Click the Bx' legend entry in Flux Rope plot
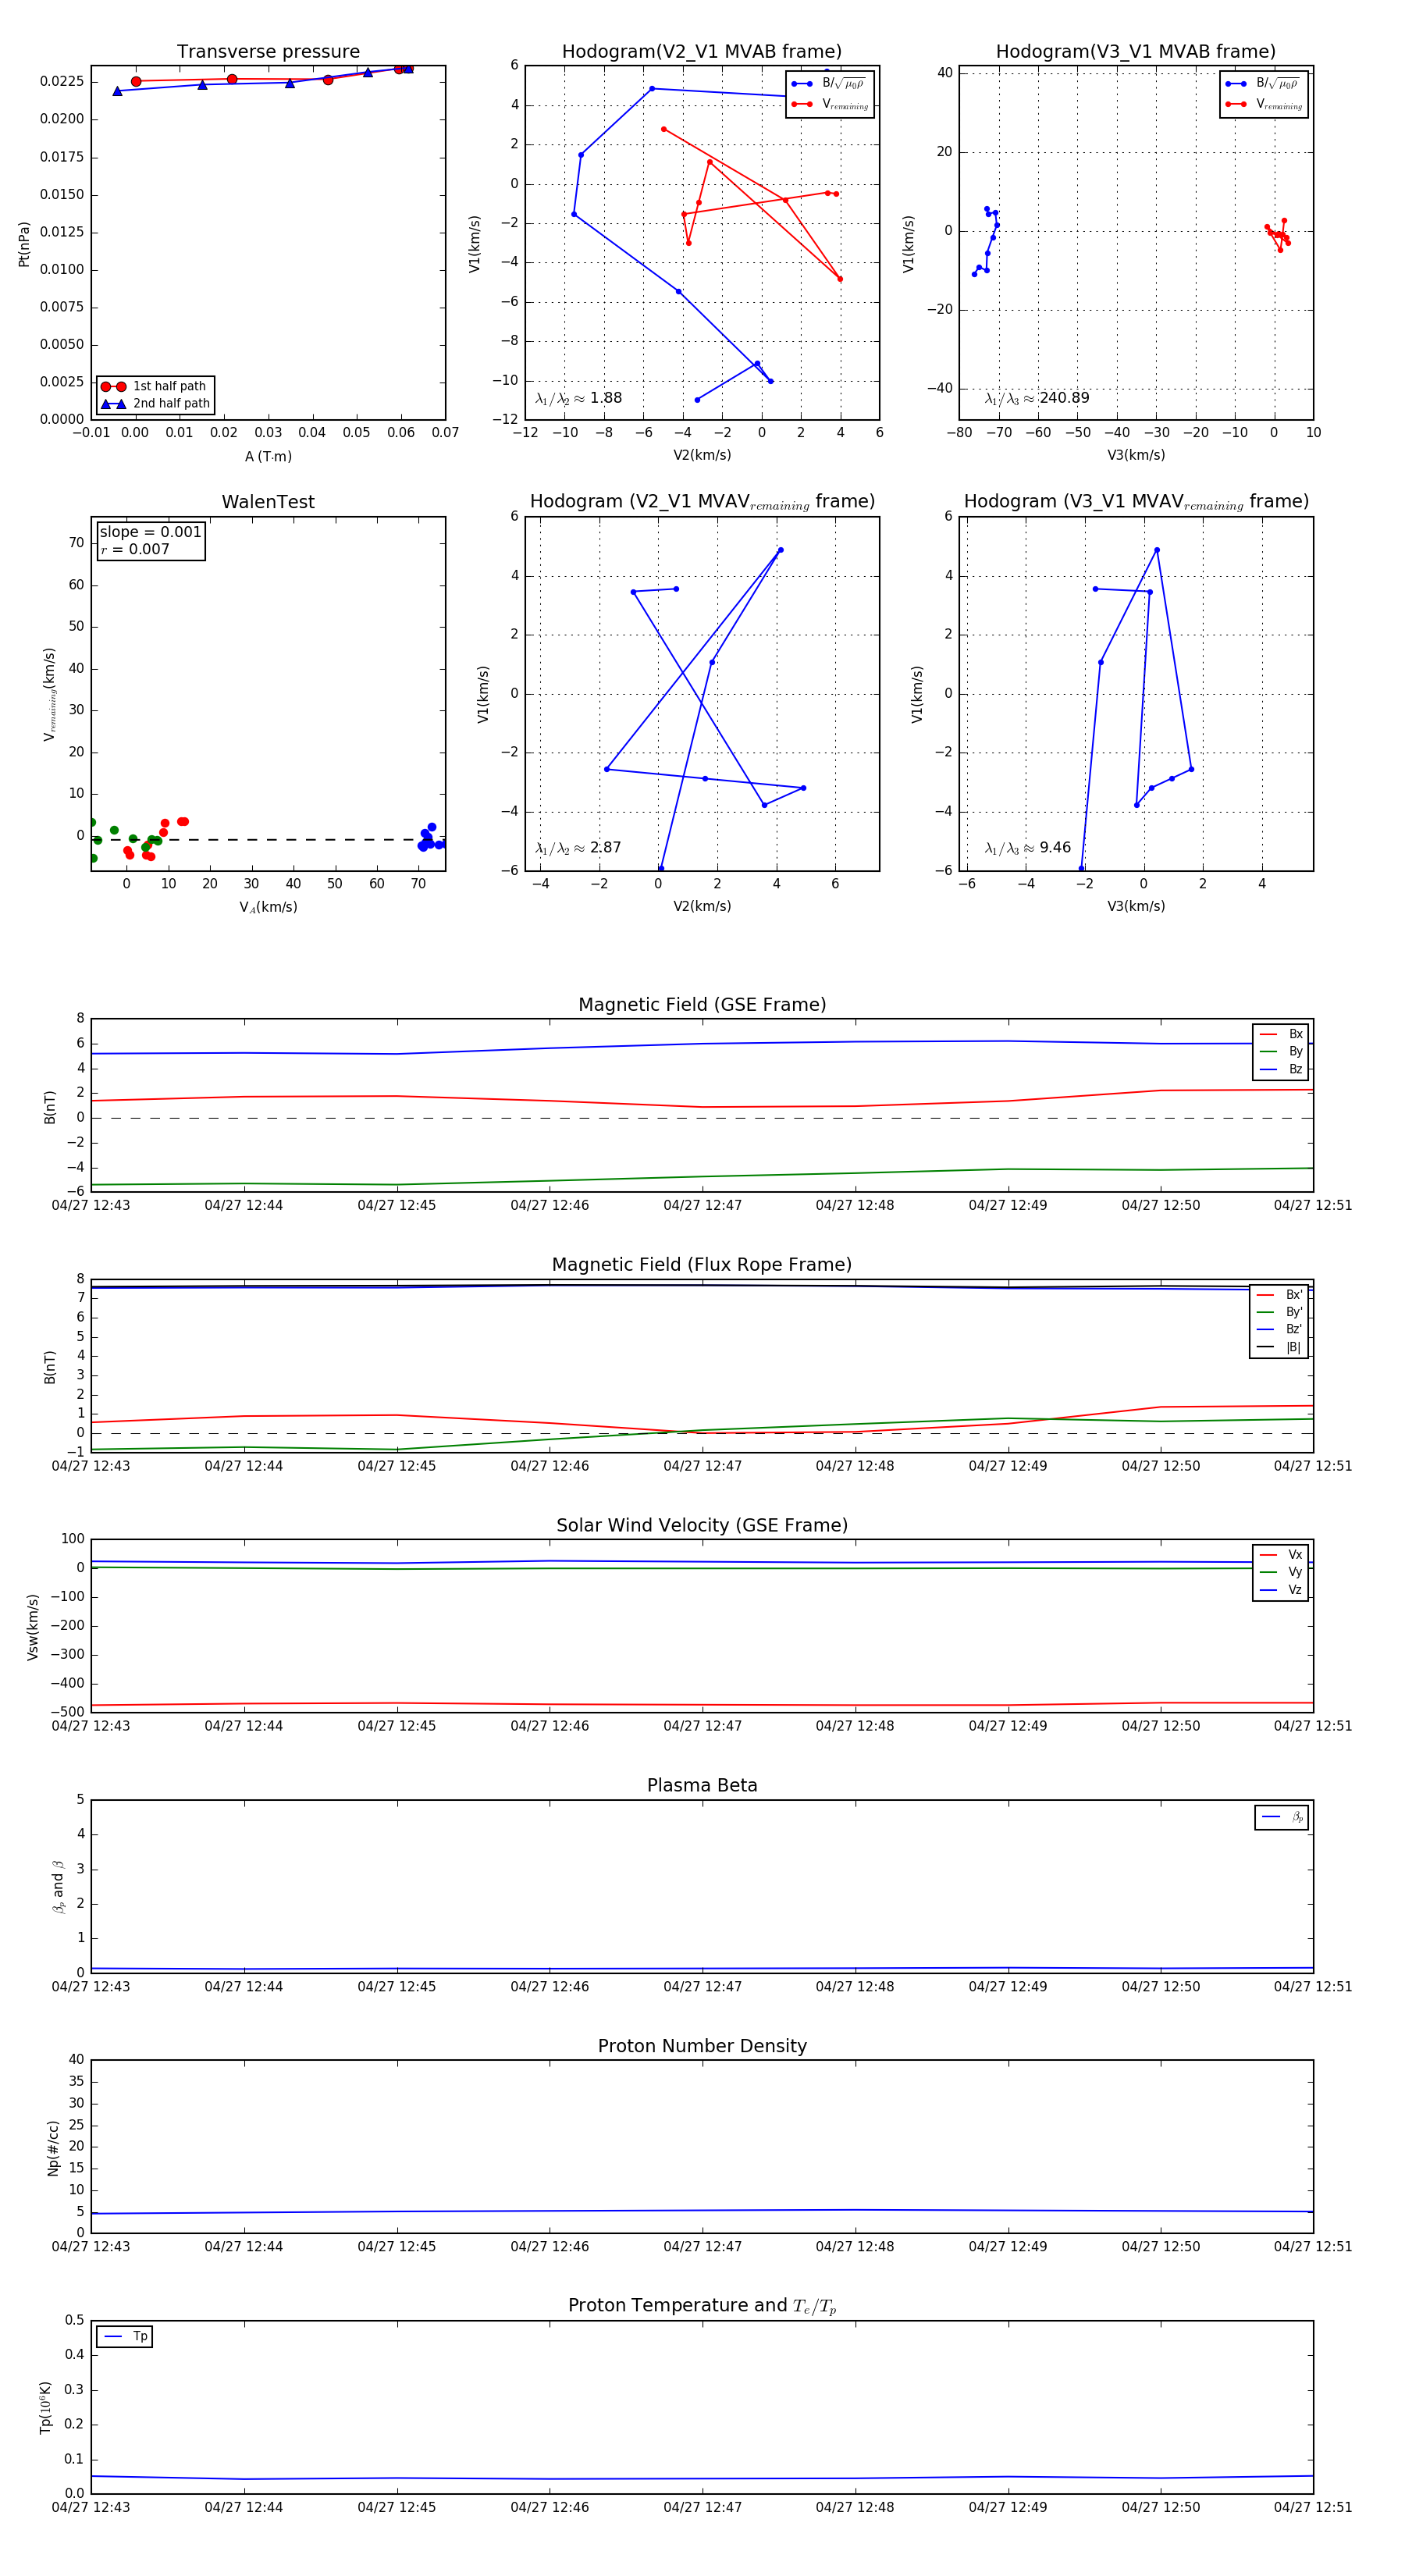This screenshot has width=1405, height=2576. [1279, 1294]
